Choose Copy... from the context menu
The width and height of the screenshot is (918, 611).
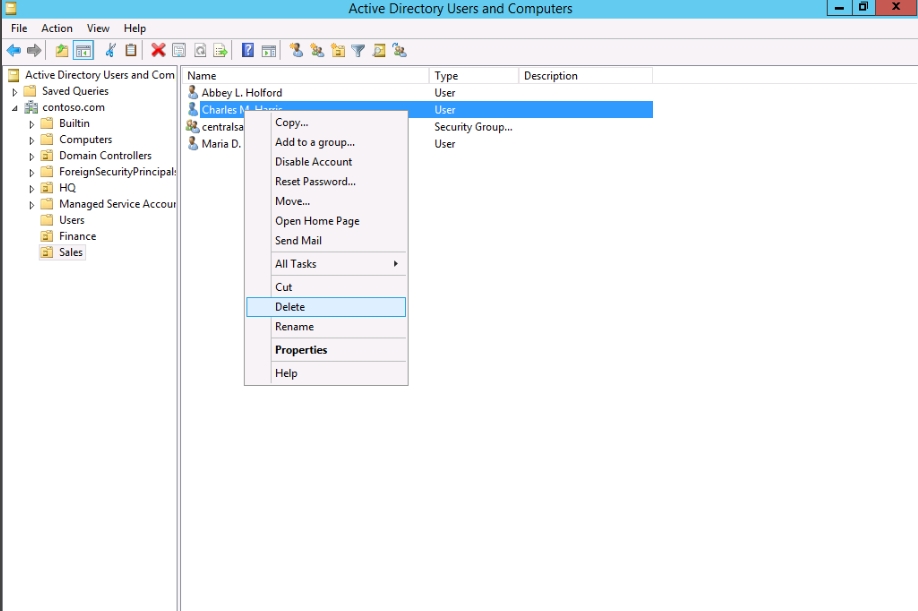(326, 122)
